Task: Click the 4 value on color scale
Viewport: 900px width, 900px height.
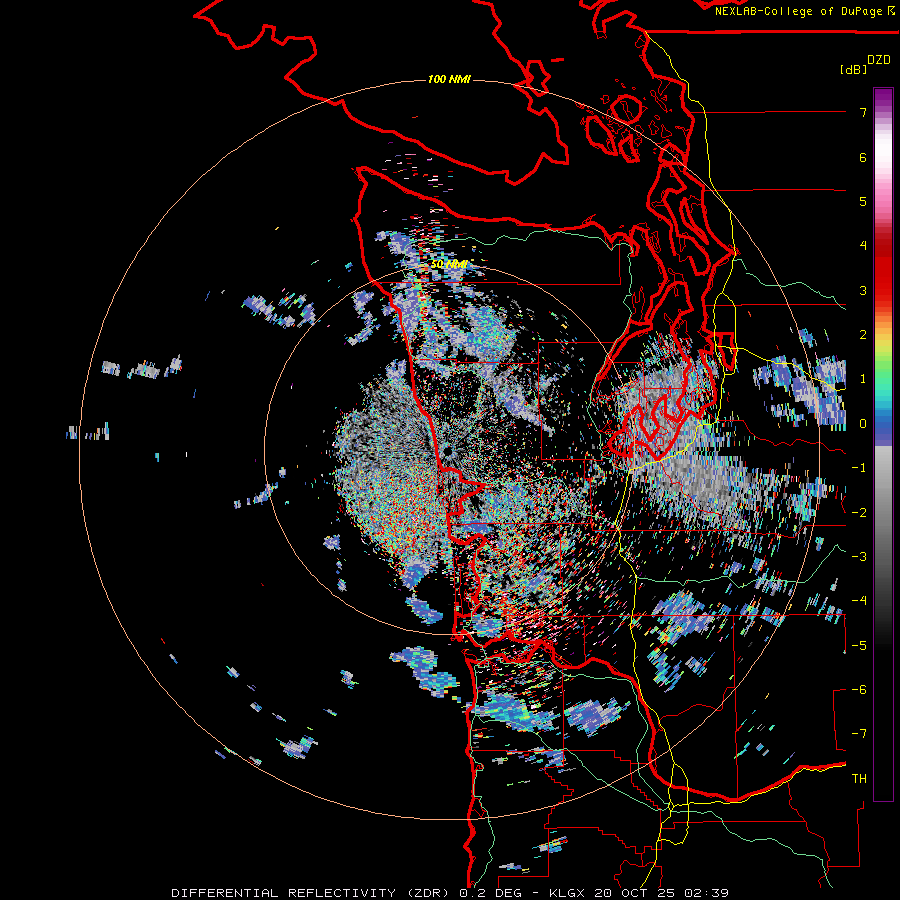Action: [863, 246]
